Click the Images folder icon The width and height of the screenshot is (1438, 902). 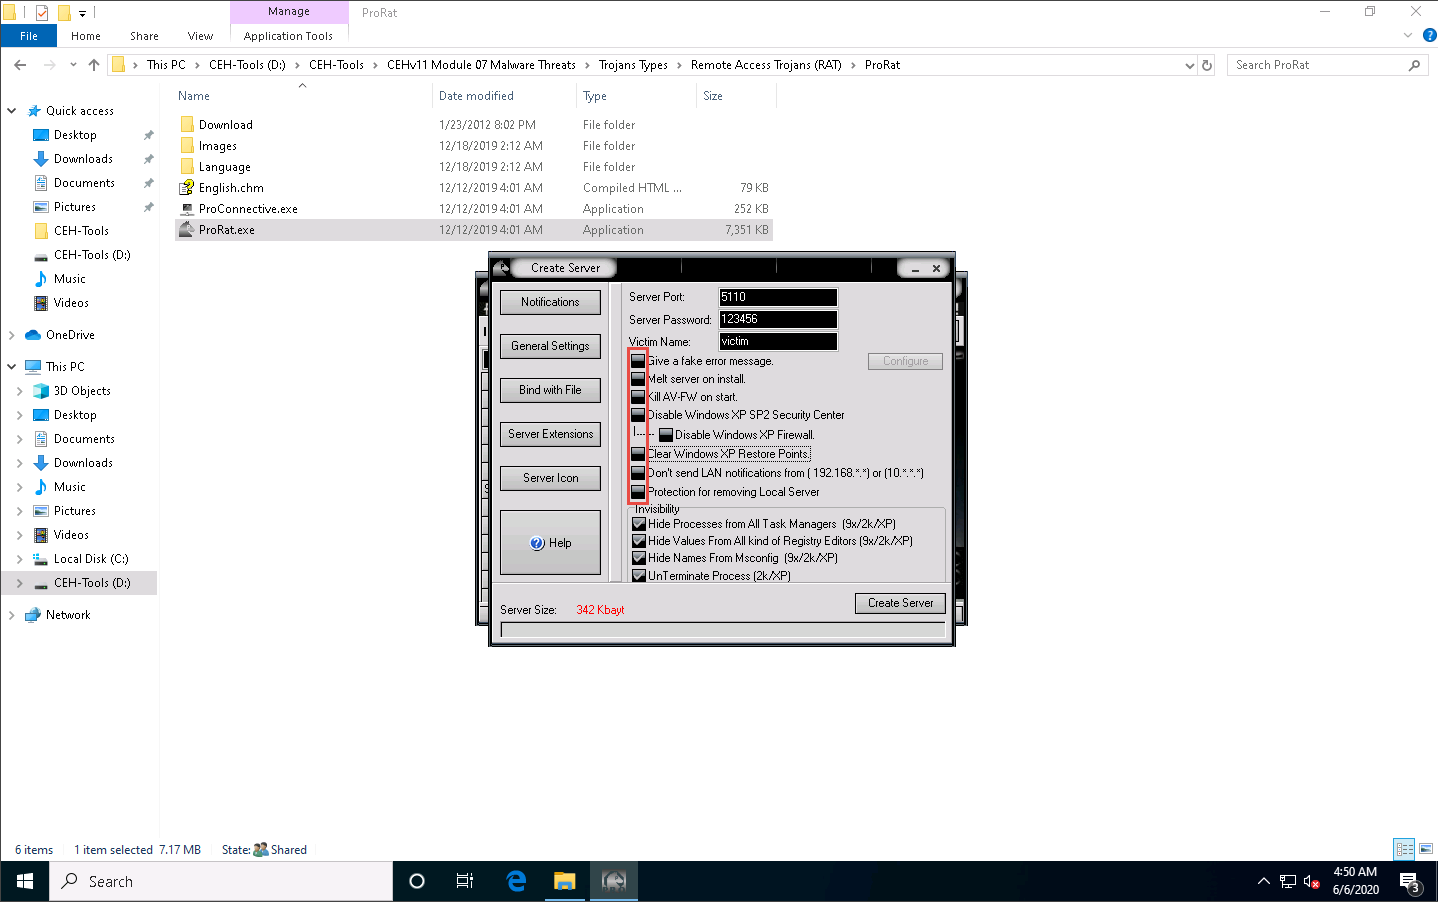(187, 146)
